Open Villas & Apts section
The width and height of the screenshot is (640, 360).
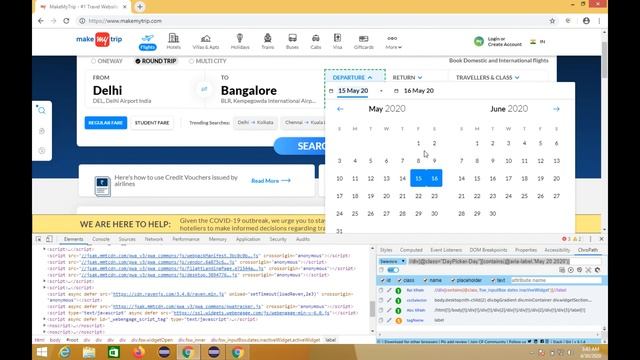[206, 42]
